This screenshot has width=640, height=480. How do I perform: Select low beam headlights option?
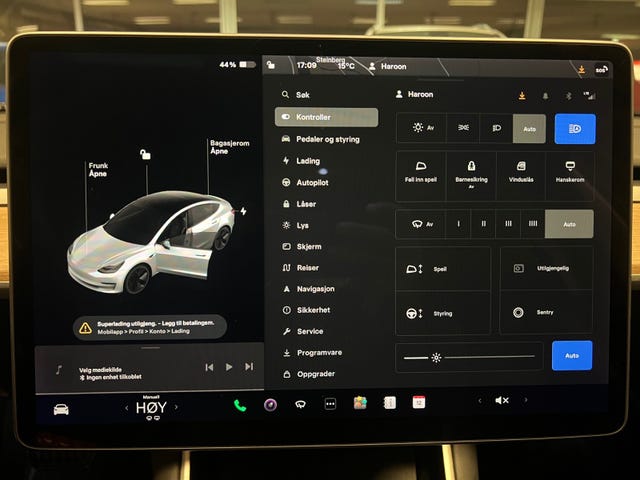(x=496, y=128)
